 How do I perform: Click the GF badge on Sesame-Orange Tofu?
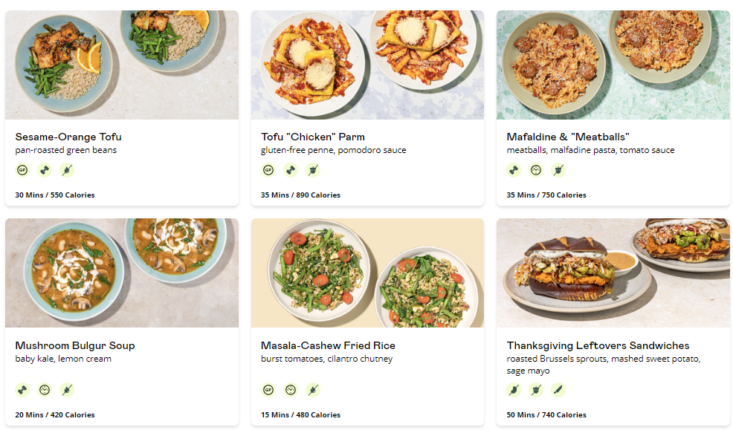point(22,170)
